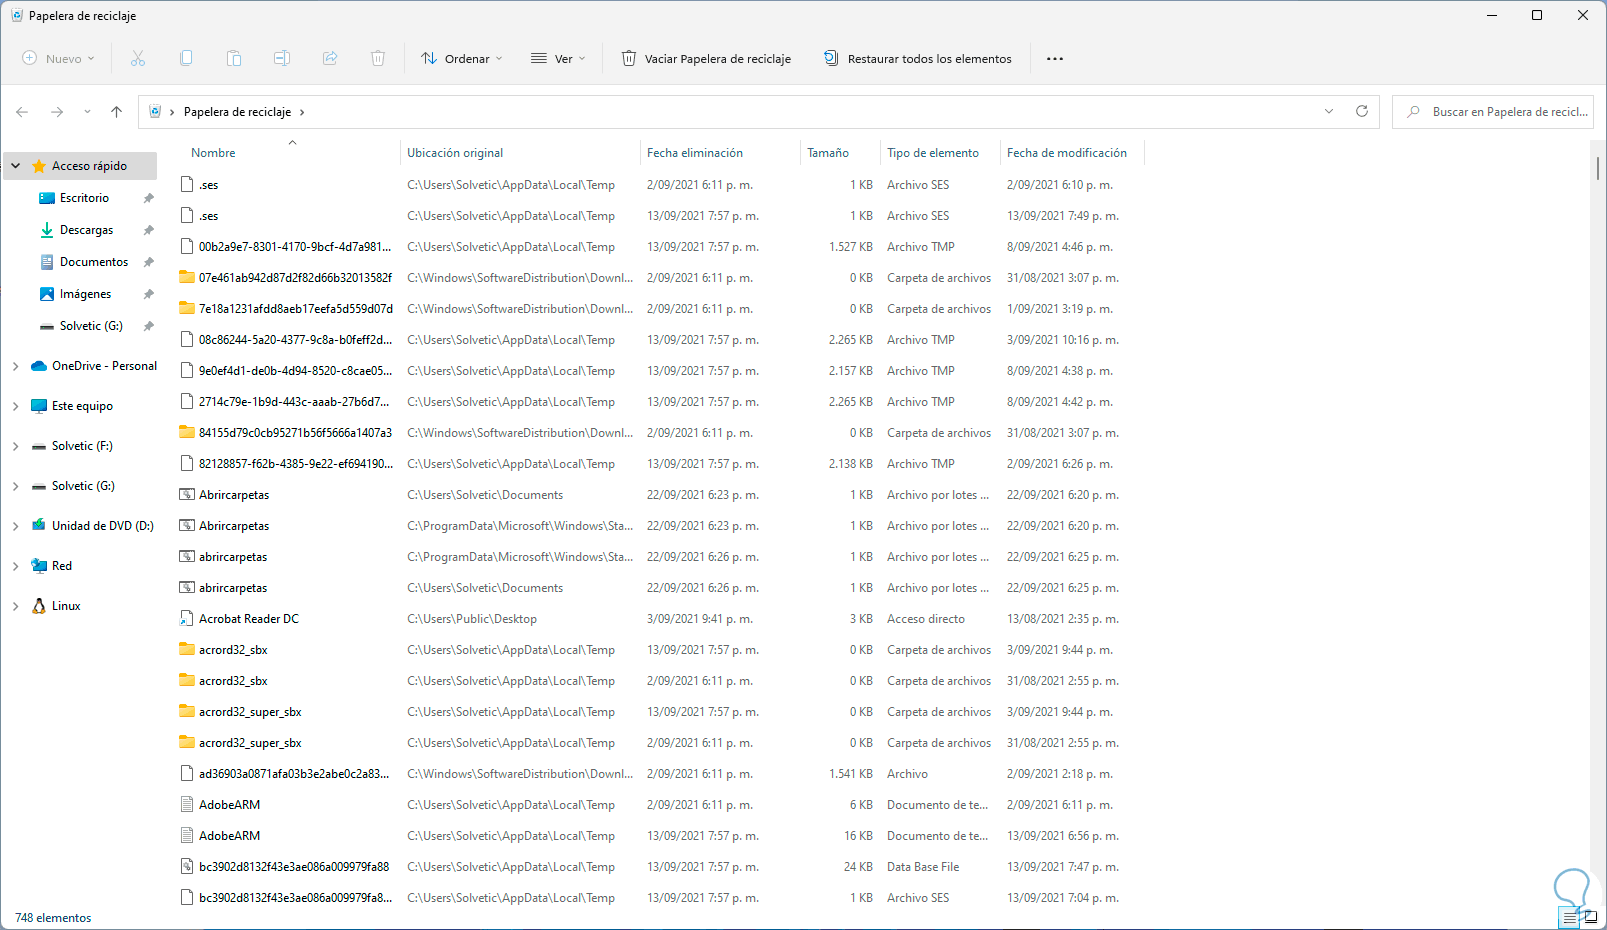Expand the Este equipo tree node

(x=16, y=406)
